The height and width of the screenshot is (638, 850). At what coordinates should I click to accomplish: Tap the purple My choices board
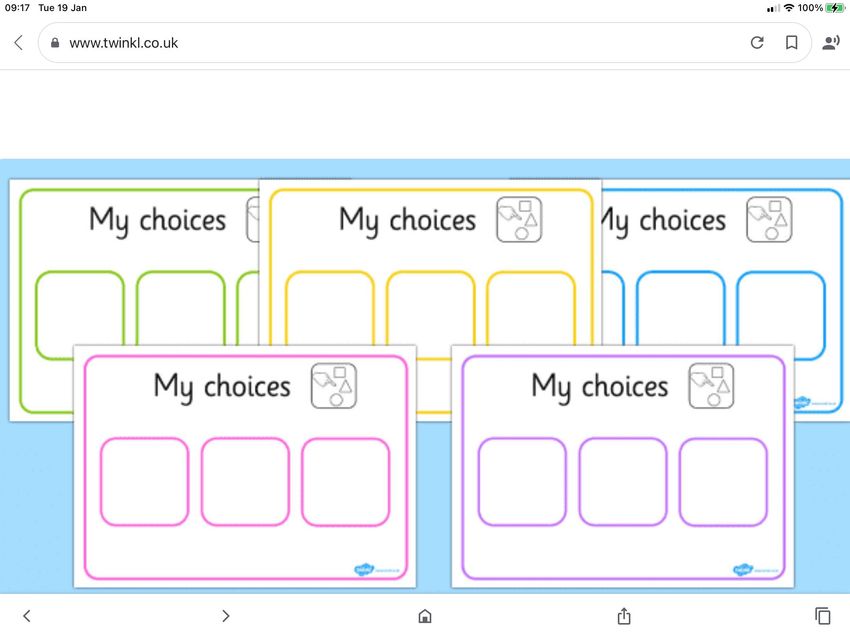pos(623,466)
